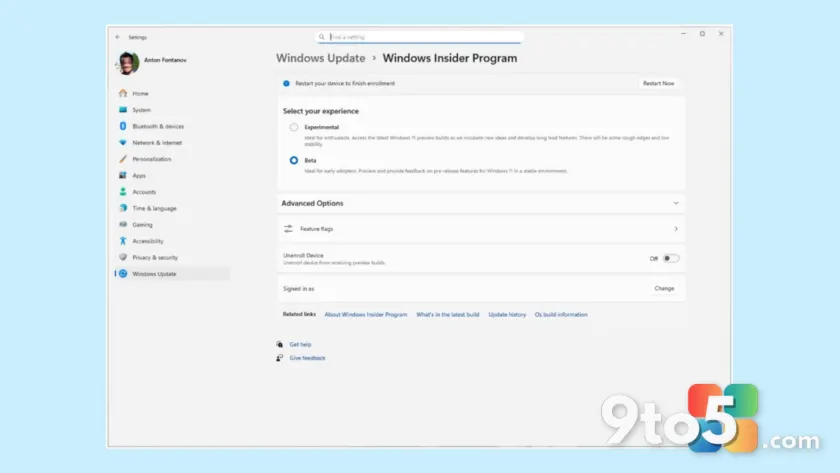Image resolution: width=840 pixels, height=473 pixels.
Task: Click the Time & language globe icon
Action: 123,208
